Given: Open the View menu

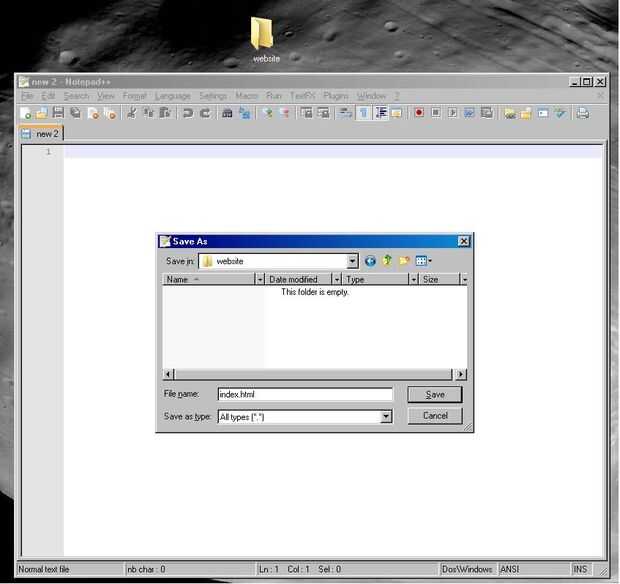Looking at the screenshot, I should click(106, 96).
